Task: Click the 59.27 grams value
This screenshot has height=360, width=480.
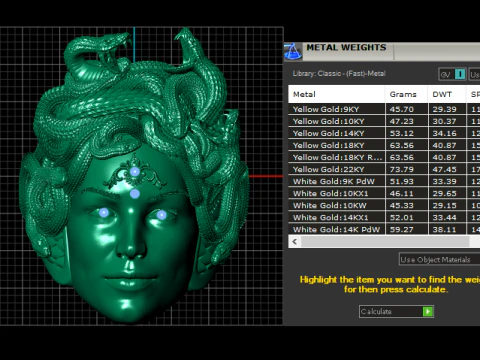Action: click(x=402, y=229)
